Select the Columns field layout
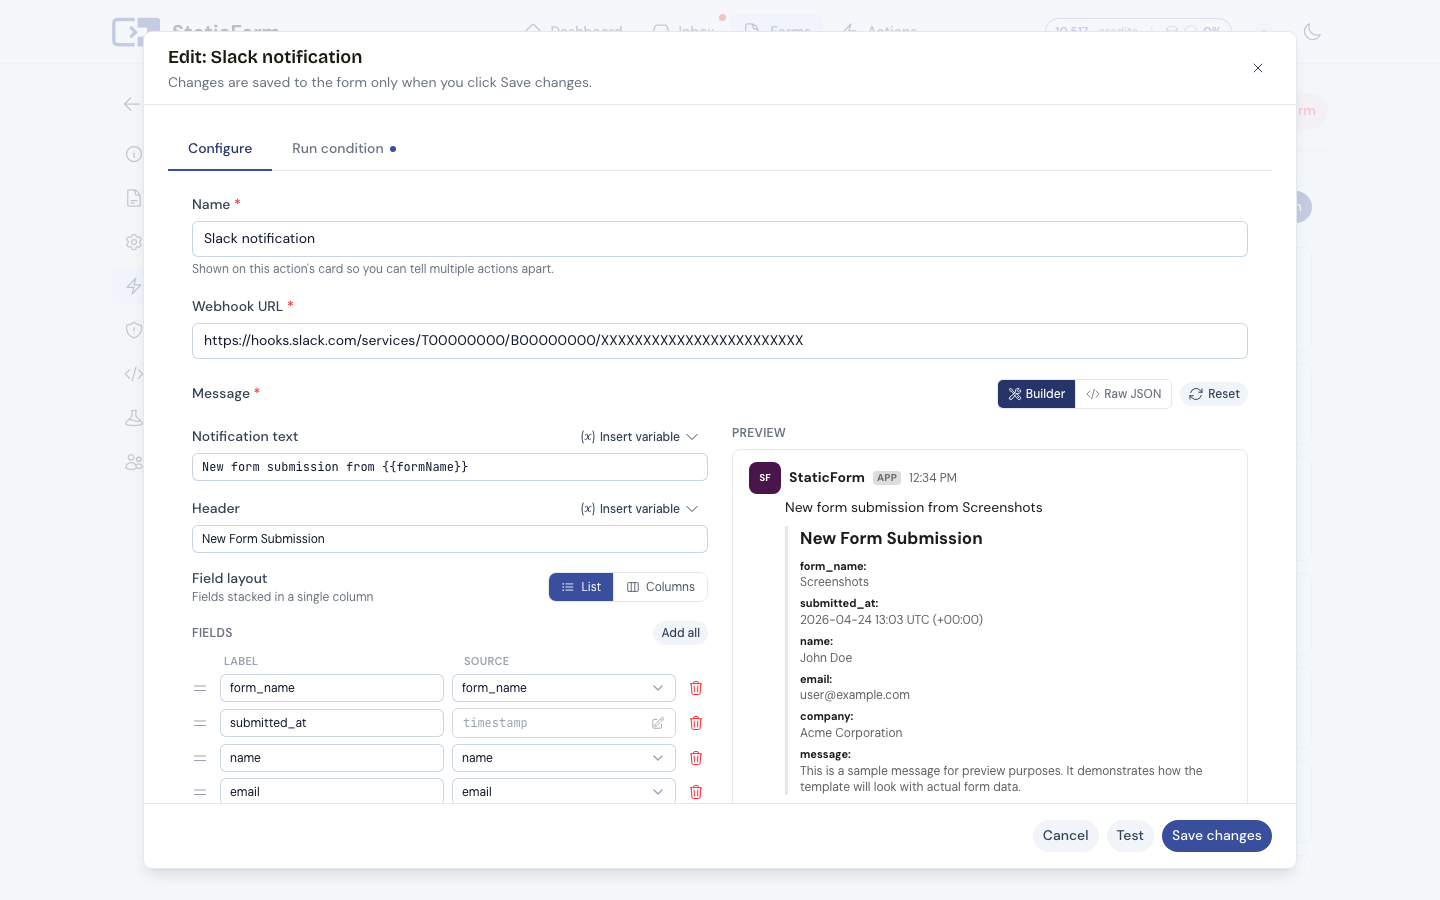This screenshot has width=1440, height=900. click(660, 587)
